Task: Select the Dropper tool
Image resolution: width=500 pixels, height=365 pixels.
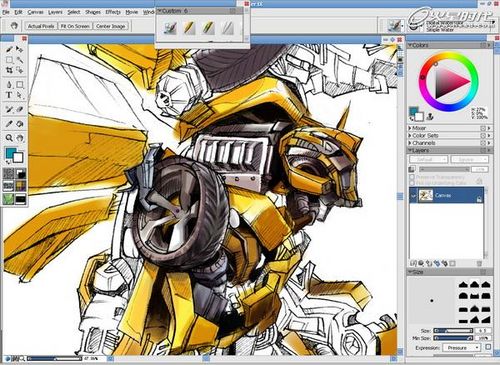Action: coord(9,124)
